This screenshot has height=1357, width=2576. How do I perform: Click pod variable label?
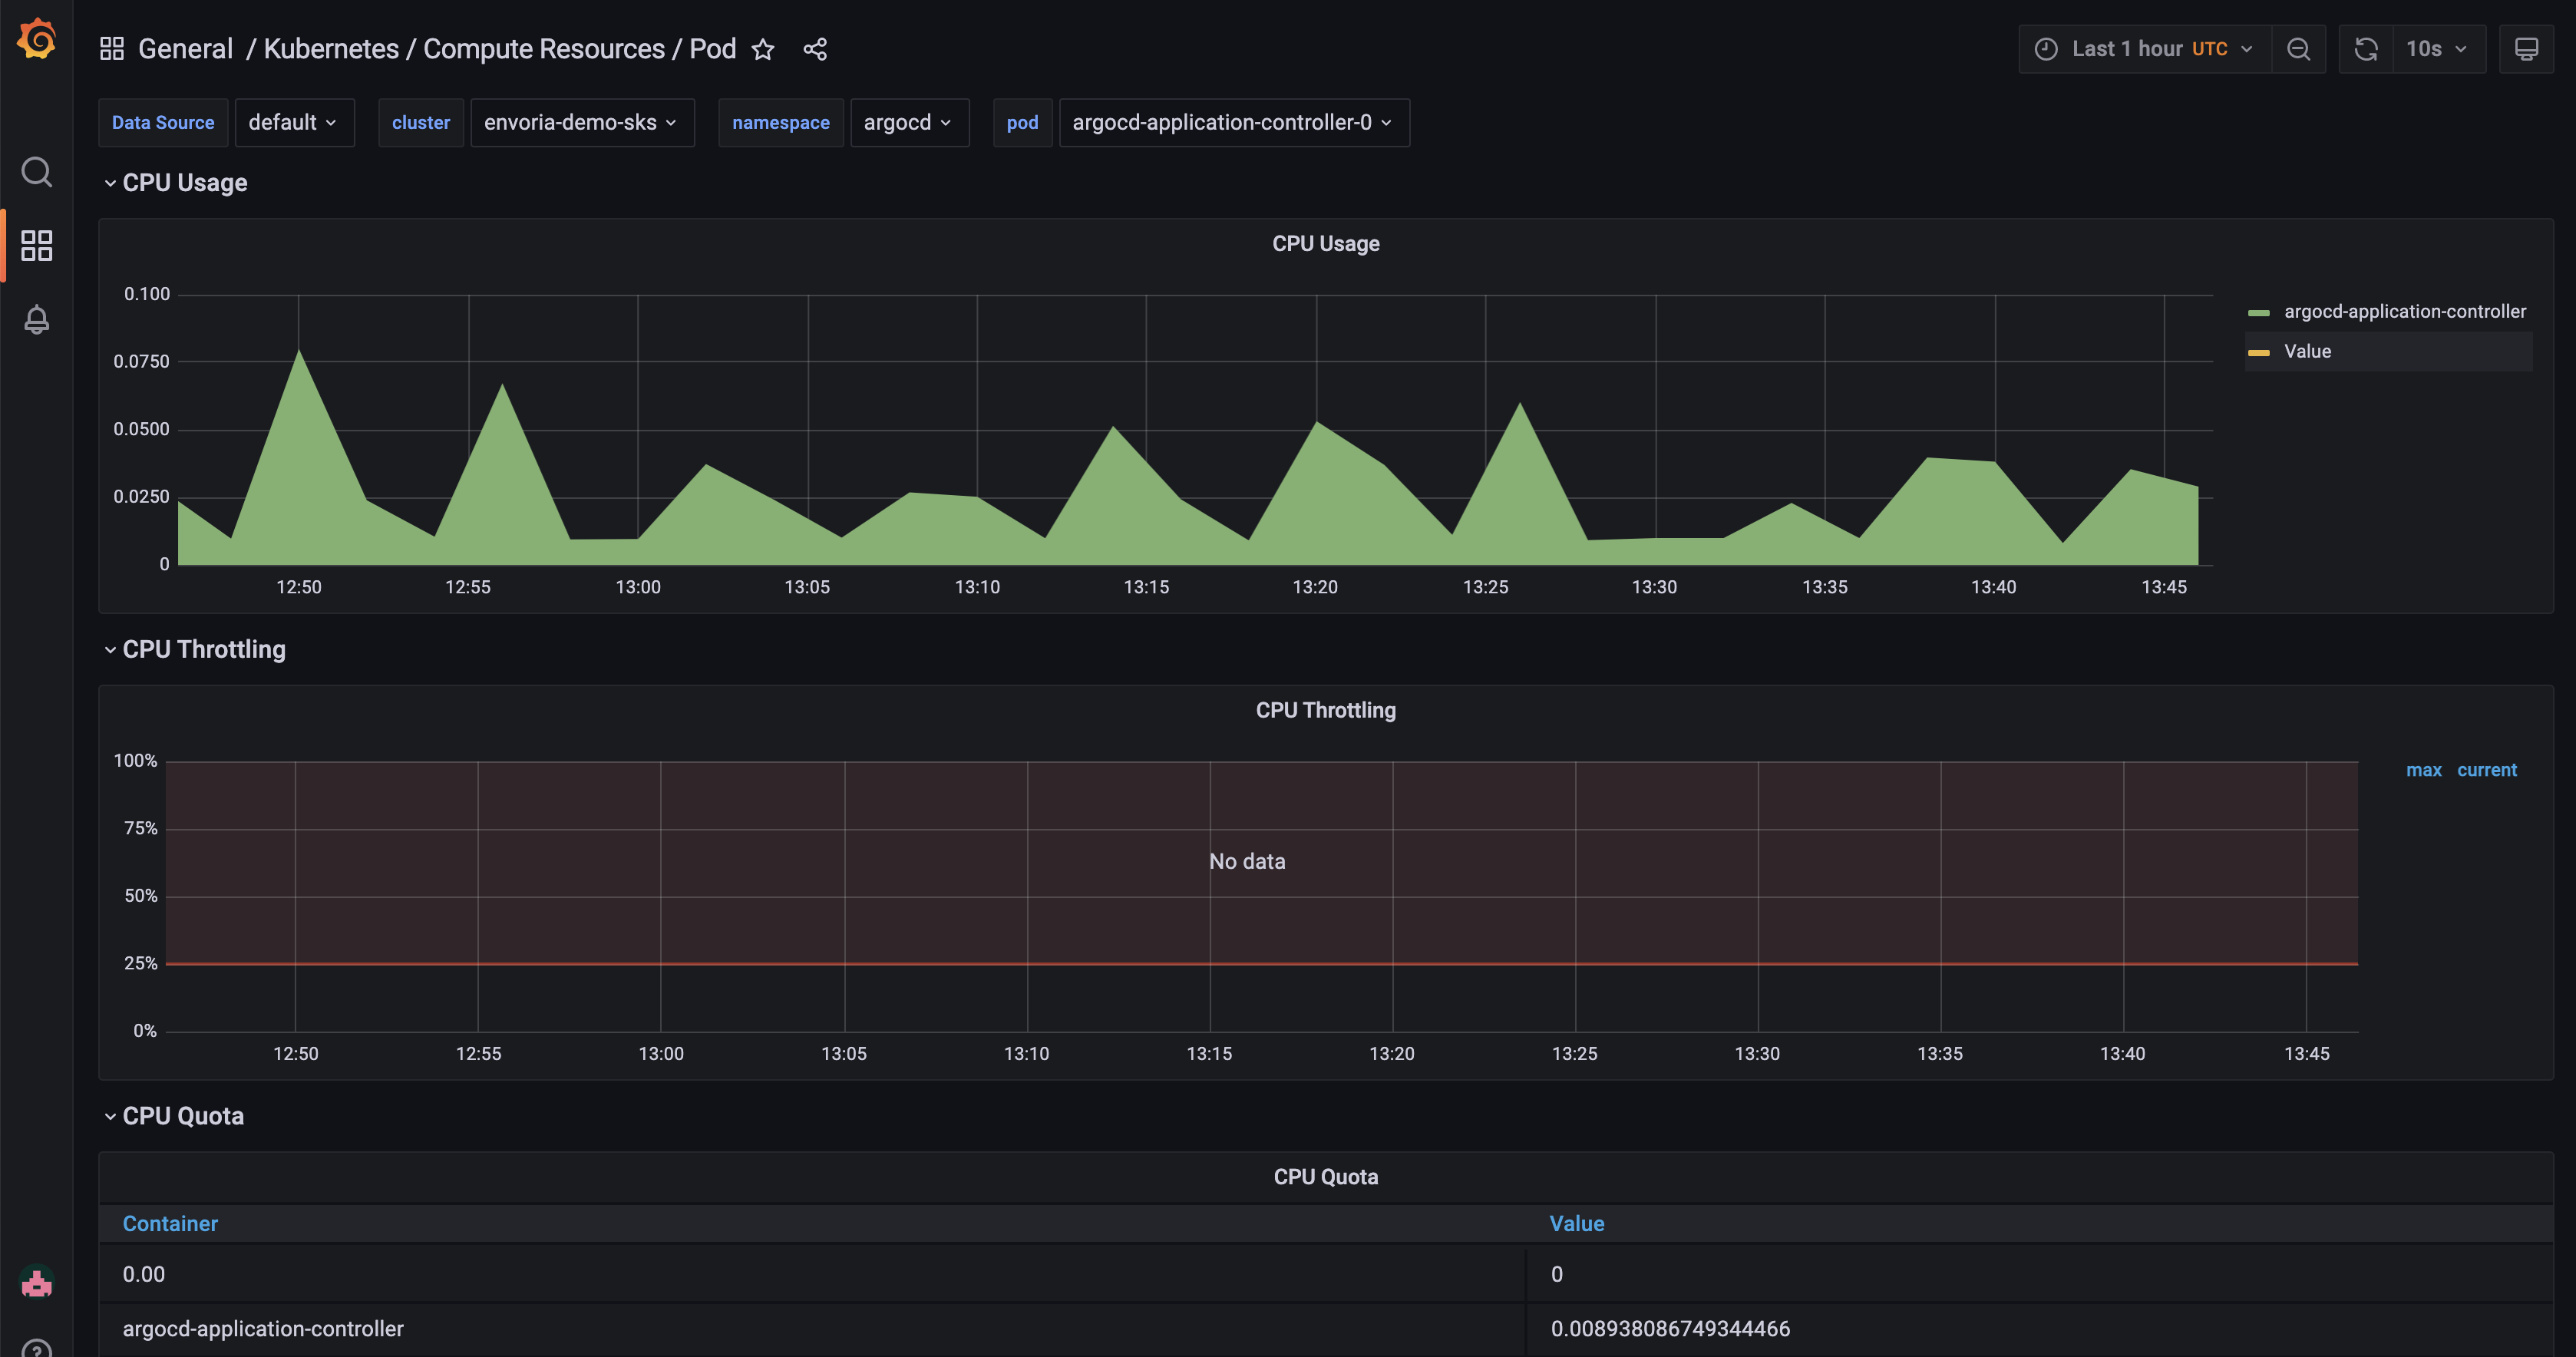point(1022,122)
